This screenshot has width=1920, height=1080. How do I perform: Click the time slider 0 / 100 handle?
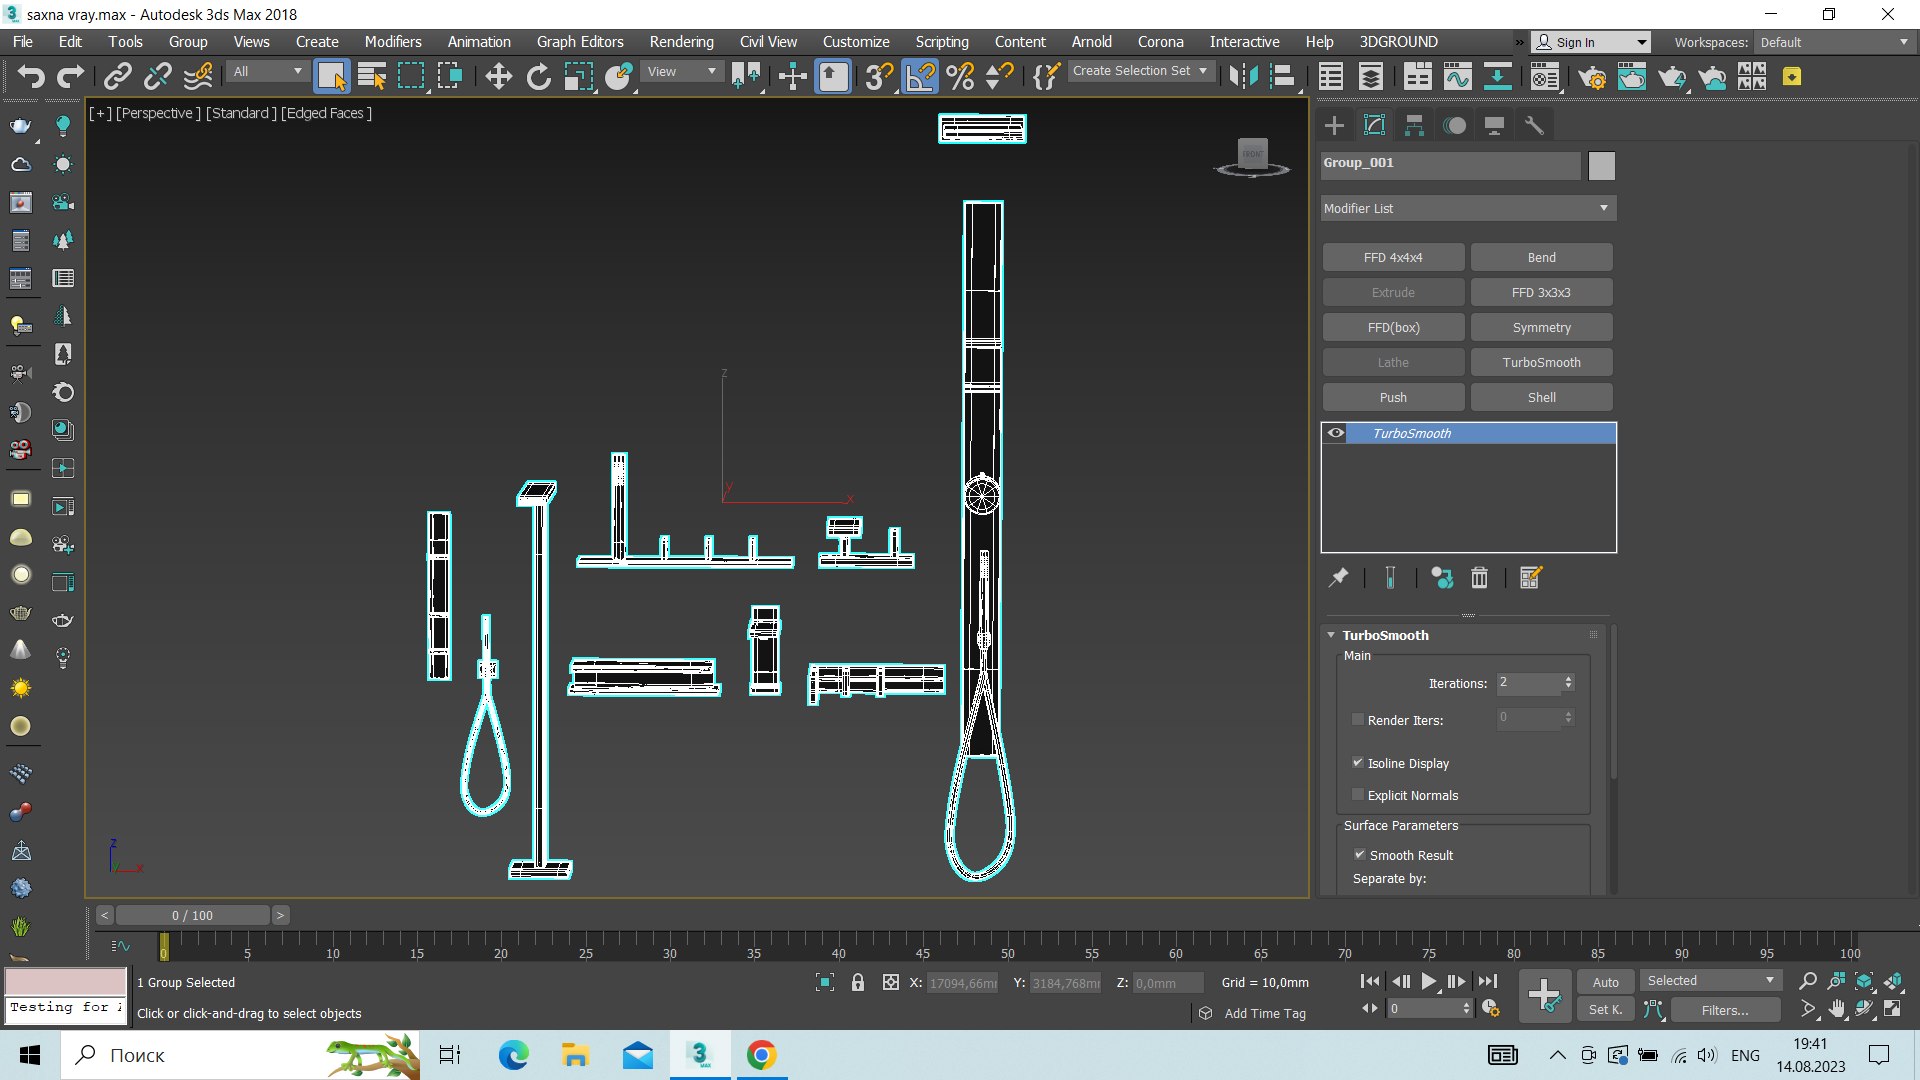click(192, 915)
